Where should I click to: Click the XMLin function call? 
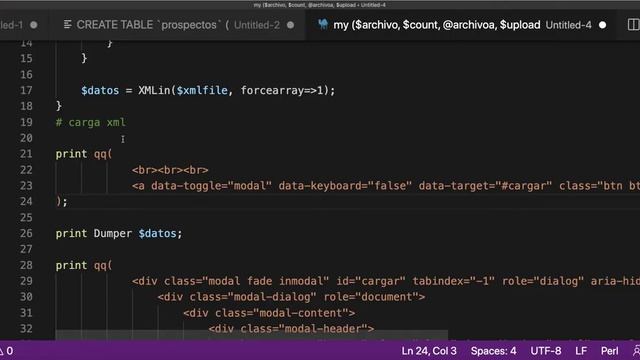154,90
